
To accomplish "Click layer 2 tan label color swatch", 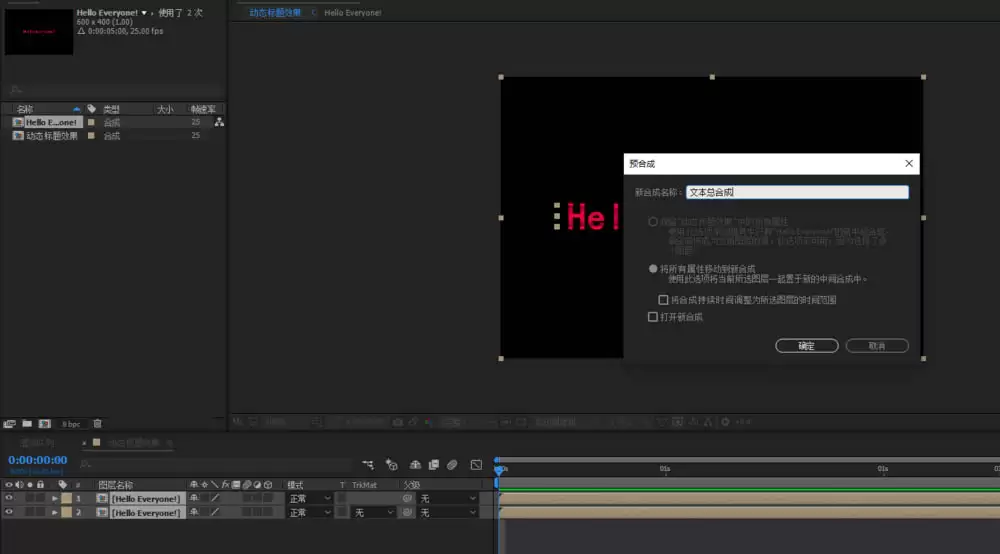I will point(66,513).
